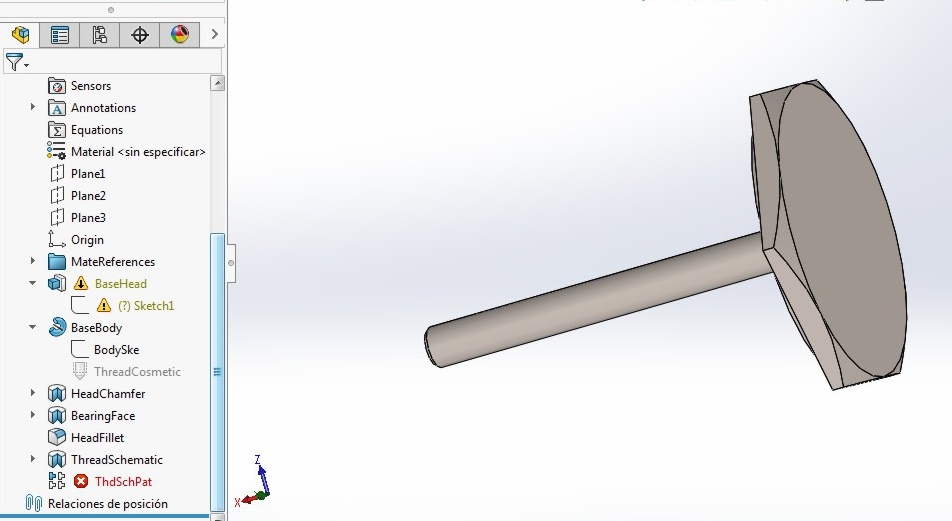
Task: Select the Sensors label
Action: (90, 86)
